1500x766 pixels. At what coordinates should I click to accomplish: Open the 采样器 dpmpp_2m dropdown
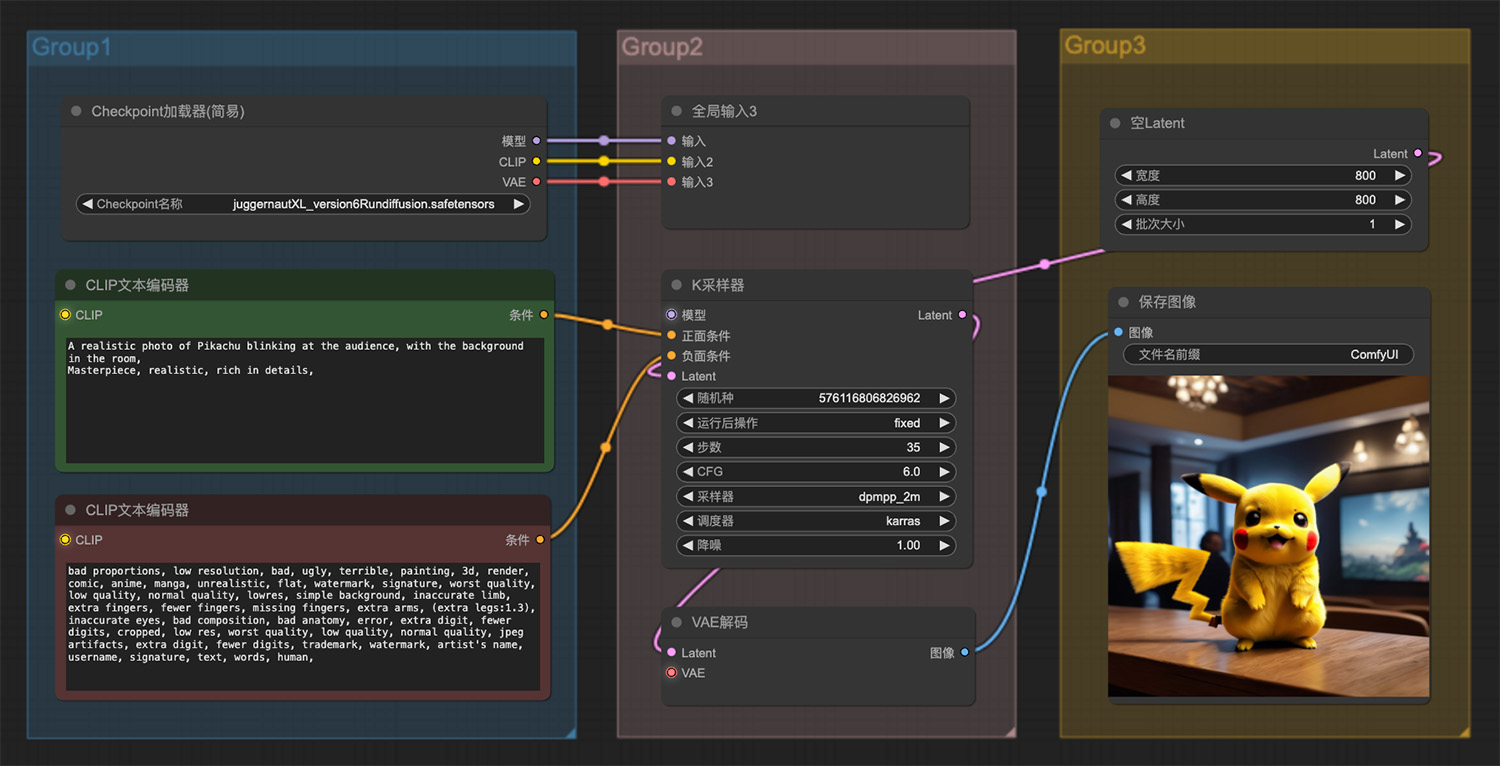click(x=816, y=496)
